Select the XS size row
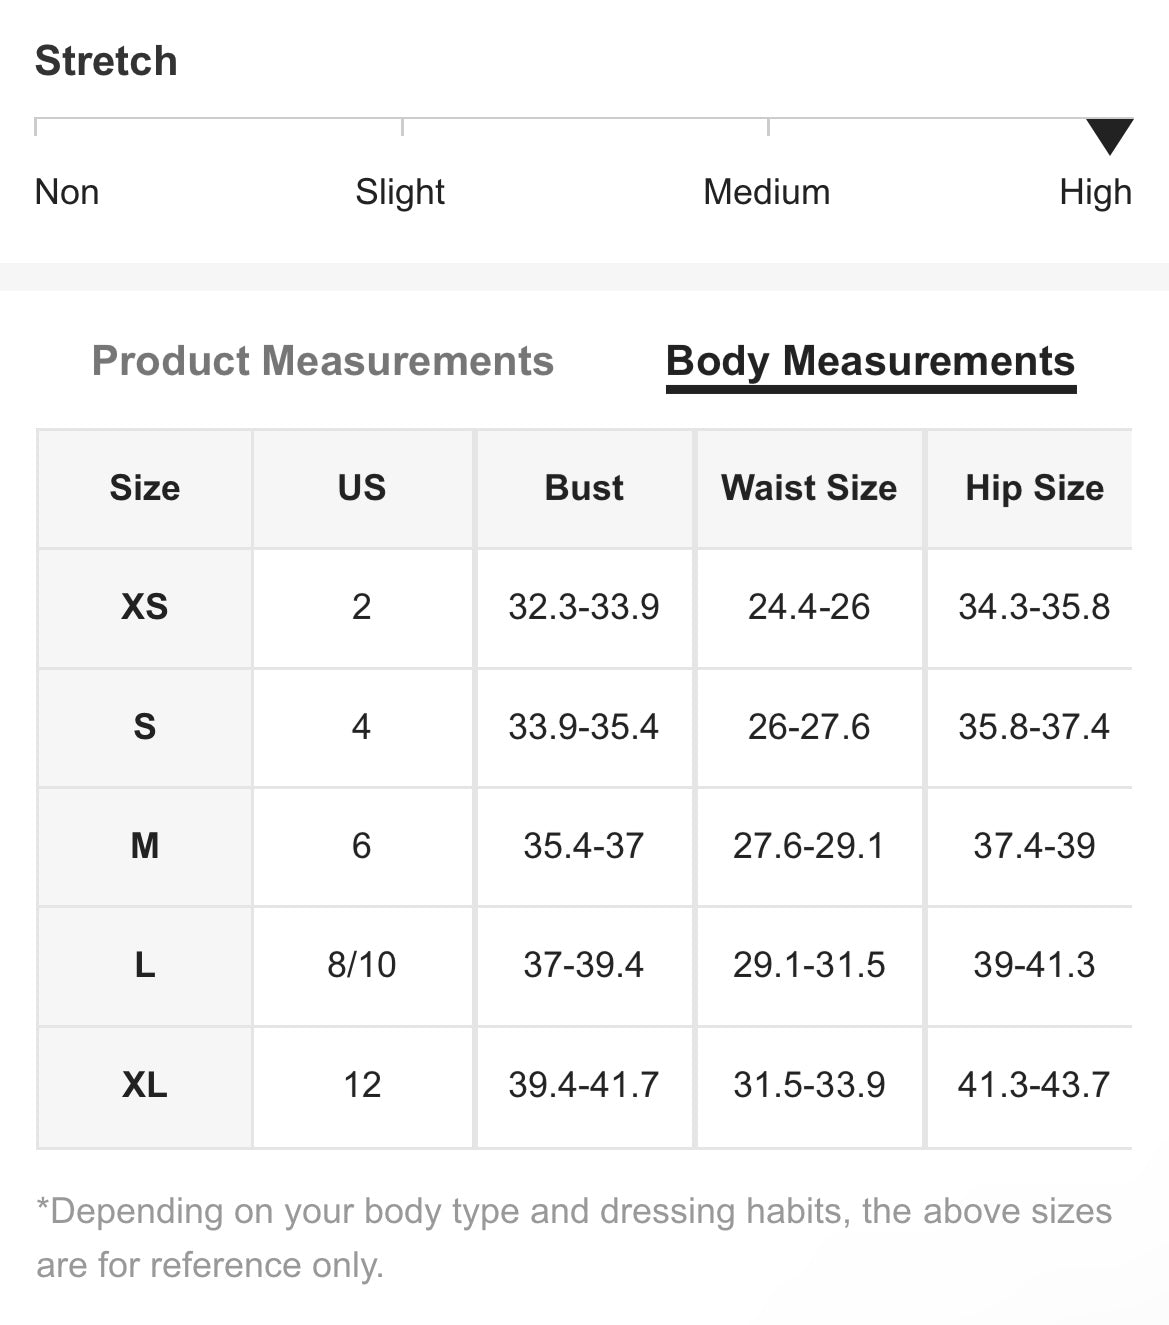Image resolution: width=1169 pixels, height=1325 pixels. click(x=145, y=607)
